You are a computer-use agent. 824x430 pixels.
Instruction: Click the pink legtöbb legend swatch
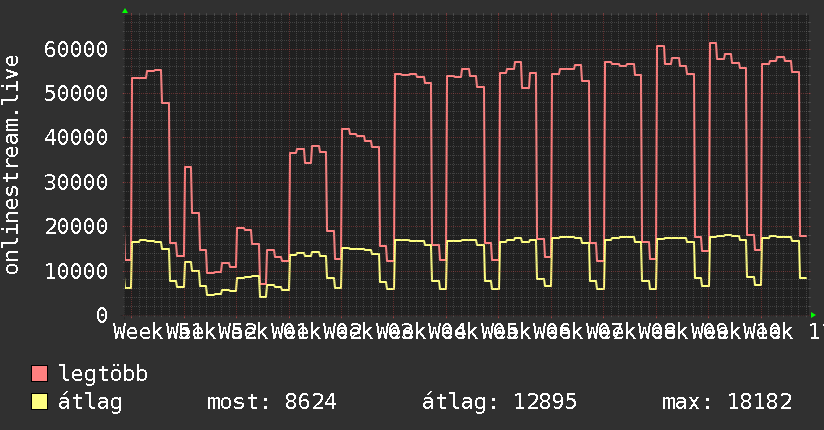tap(39, 374)
